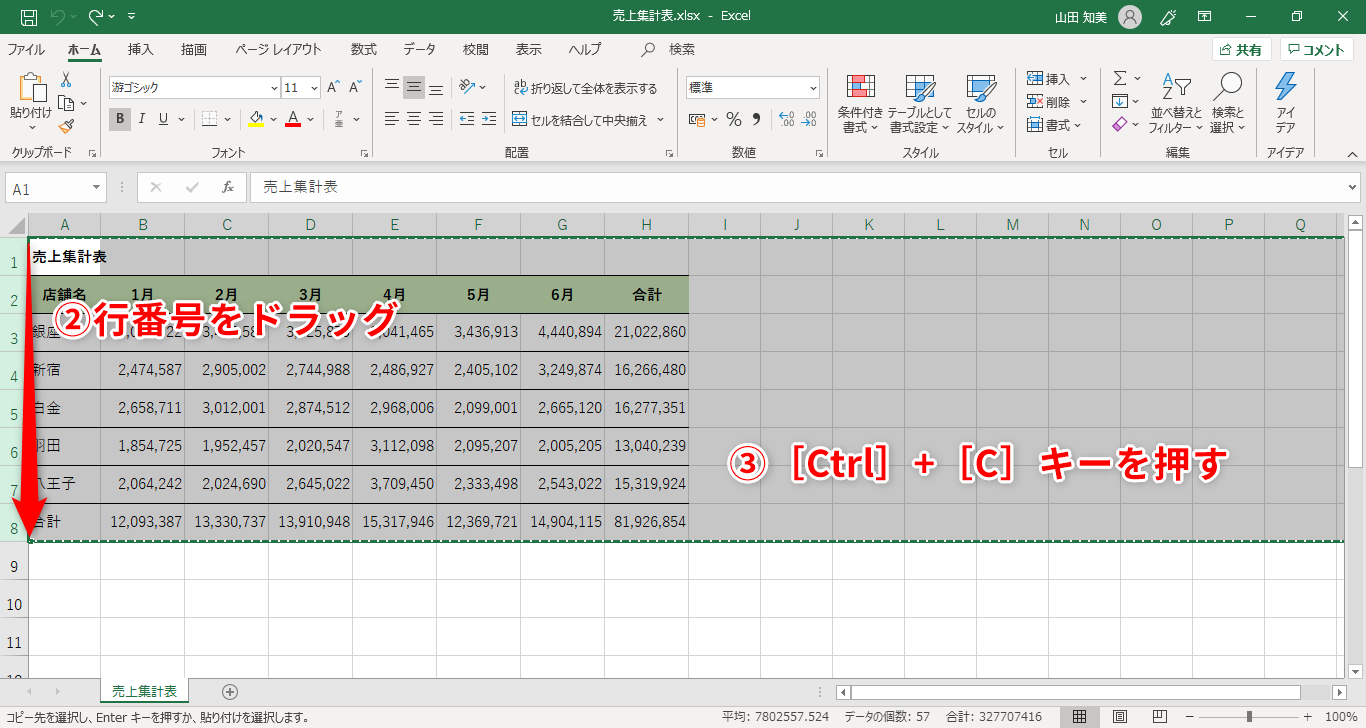
Task: Open the font size 11 dropdown
Action: (314, 88)
